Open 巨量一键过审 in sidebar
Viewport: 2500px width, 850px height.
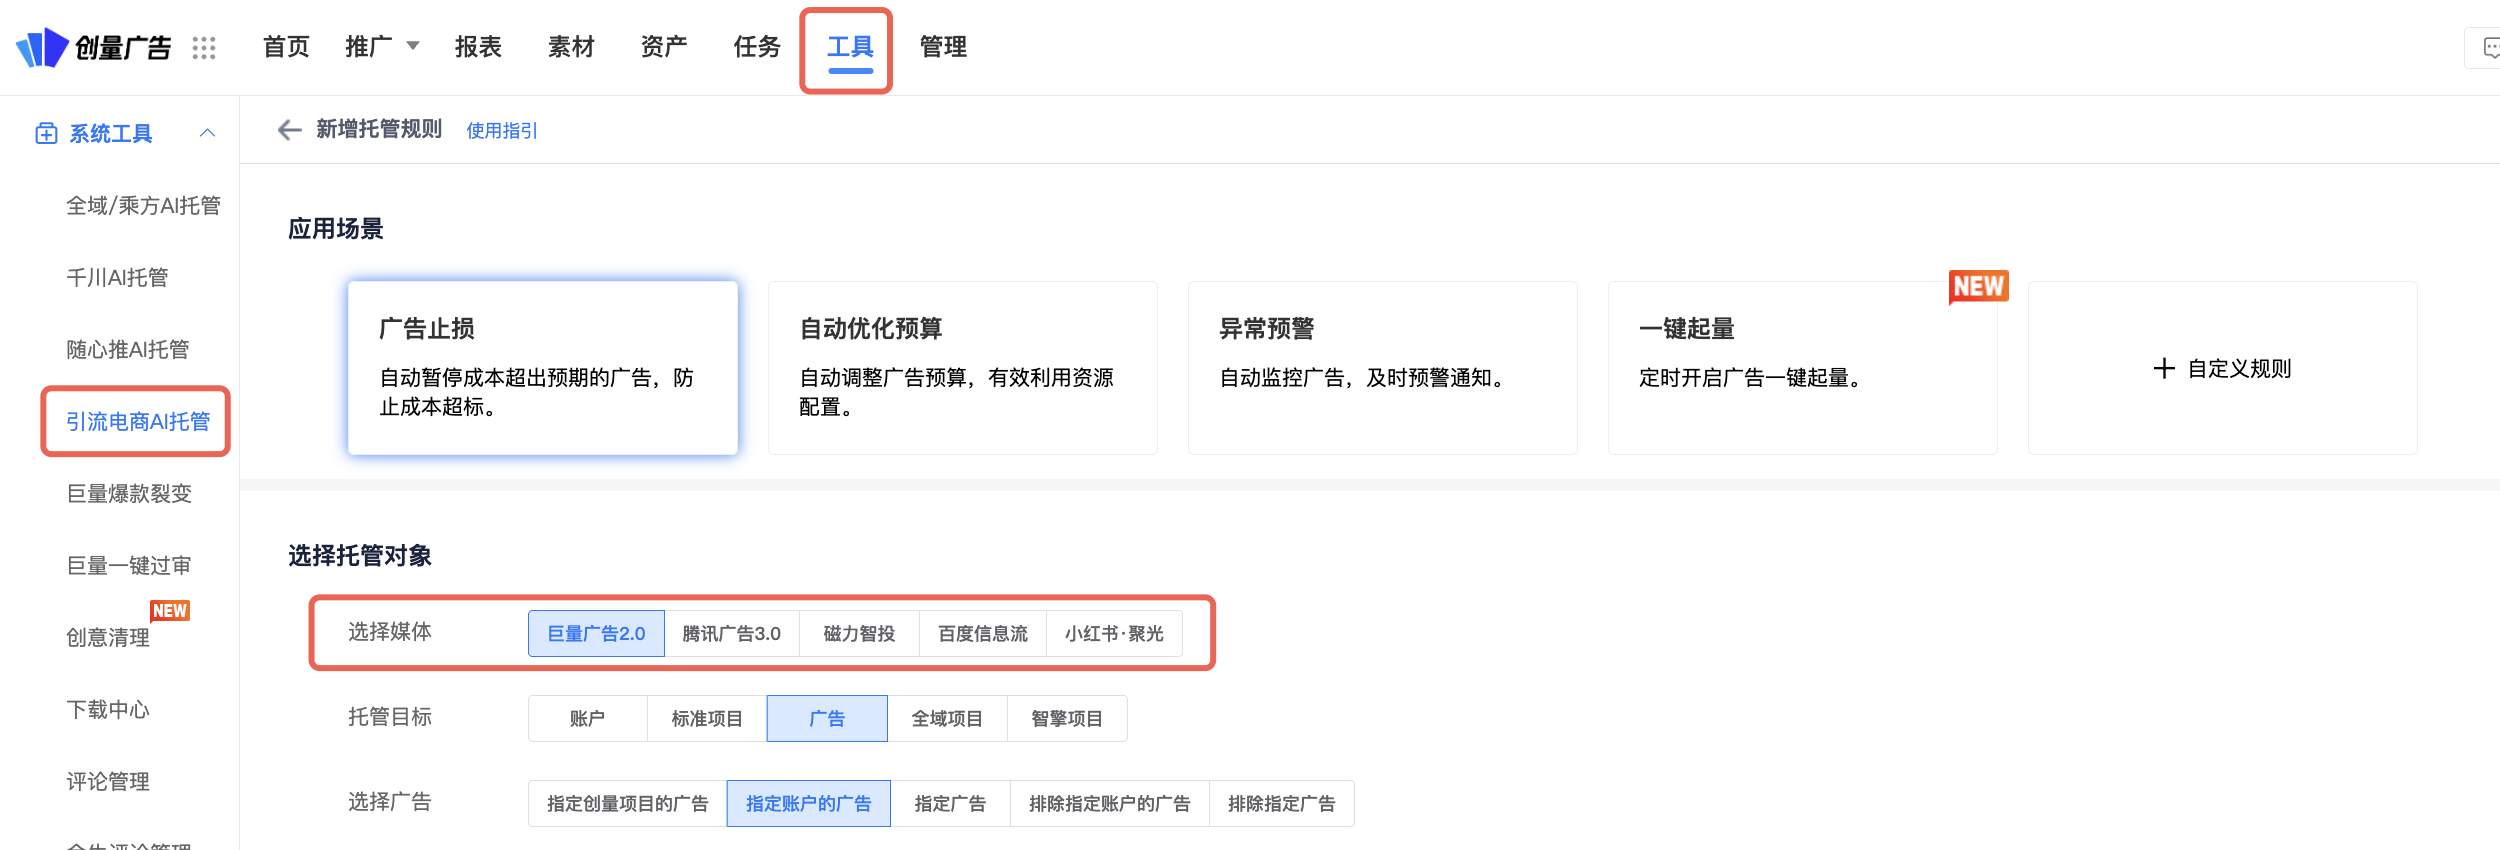tap(129, 565)
